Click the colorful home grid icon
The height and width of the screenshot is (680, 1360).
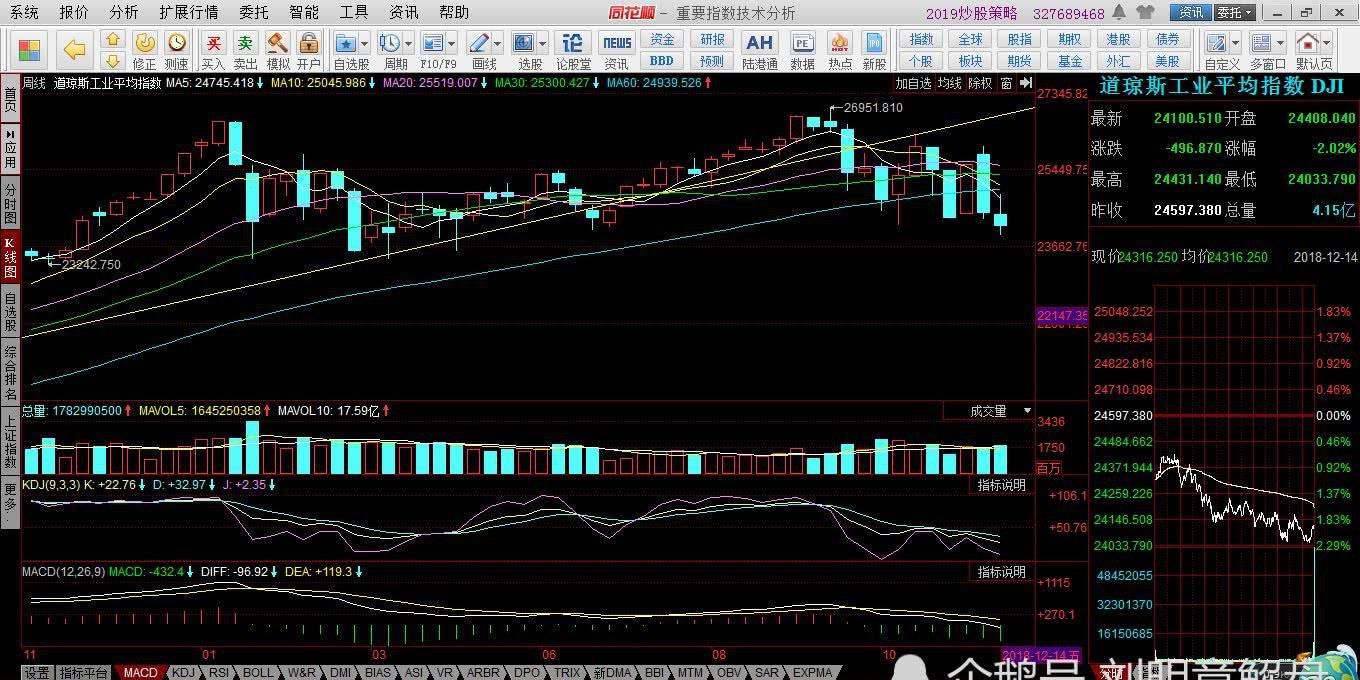point(30,48)
